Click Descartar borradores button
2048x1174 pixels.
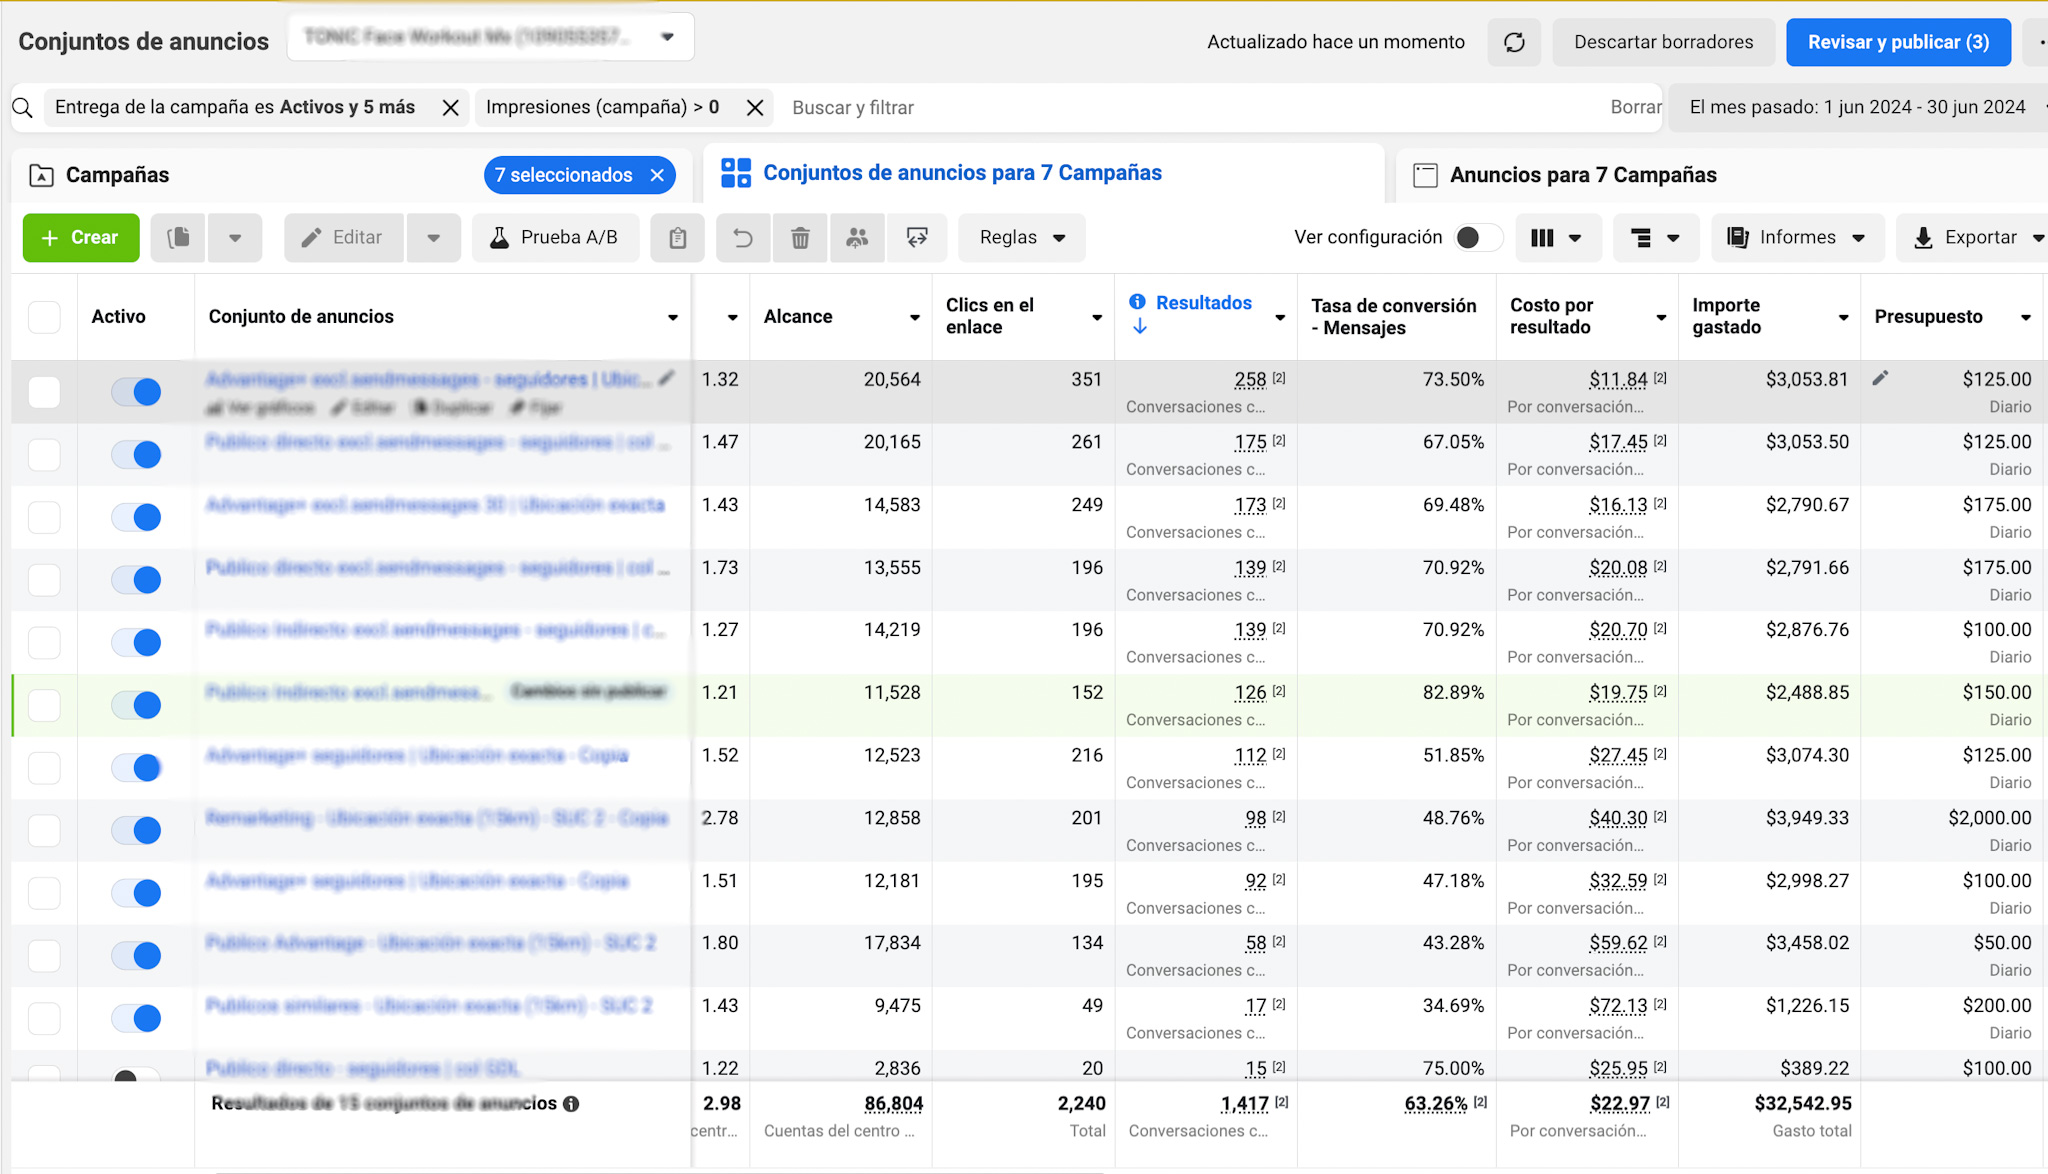tap(1663, 42)
